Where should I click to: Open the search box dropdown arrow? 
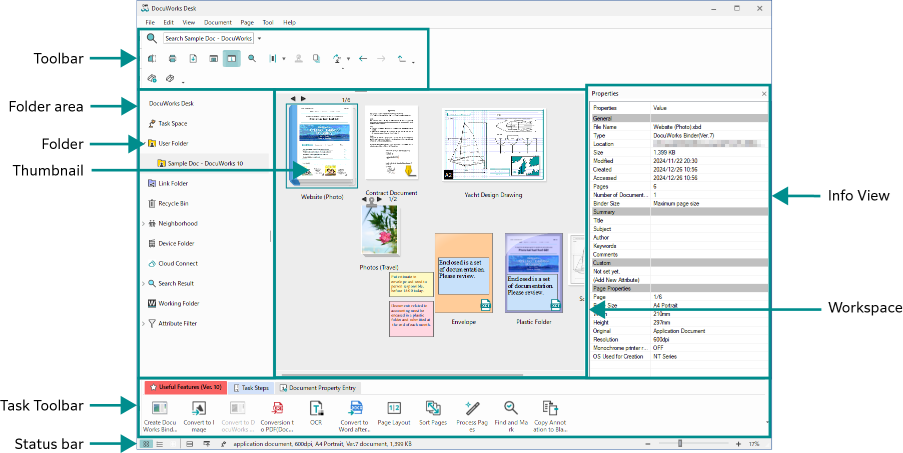[x=259, y=38]
